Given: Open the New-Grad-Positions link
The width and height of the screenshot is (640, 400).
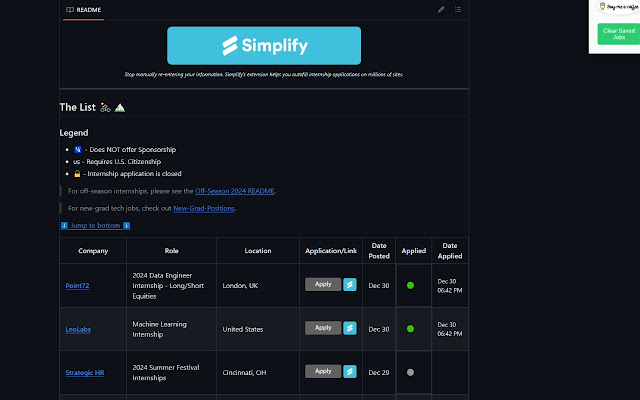Looking at the screenshot, I should point(204,208).
